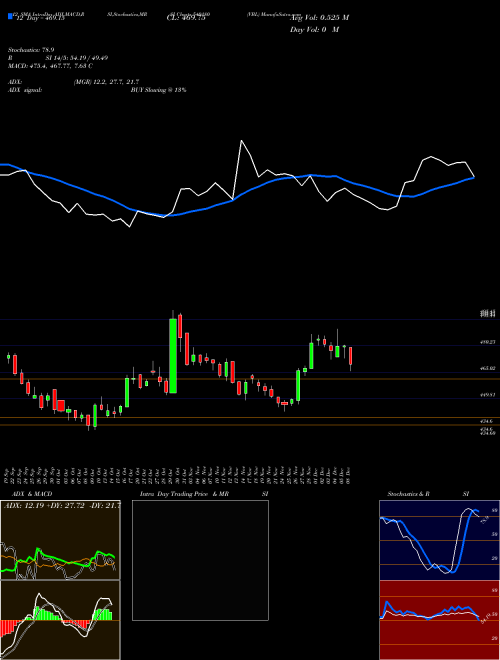Click the tall green candlestick at the spike
The height and width of the screenshot is (660, 500).
[x=173, y=356]
